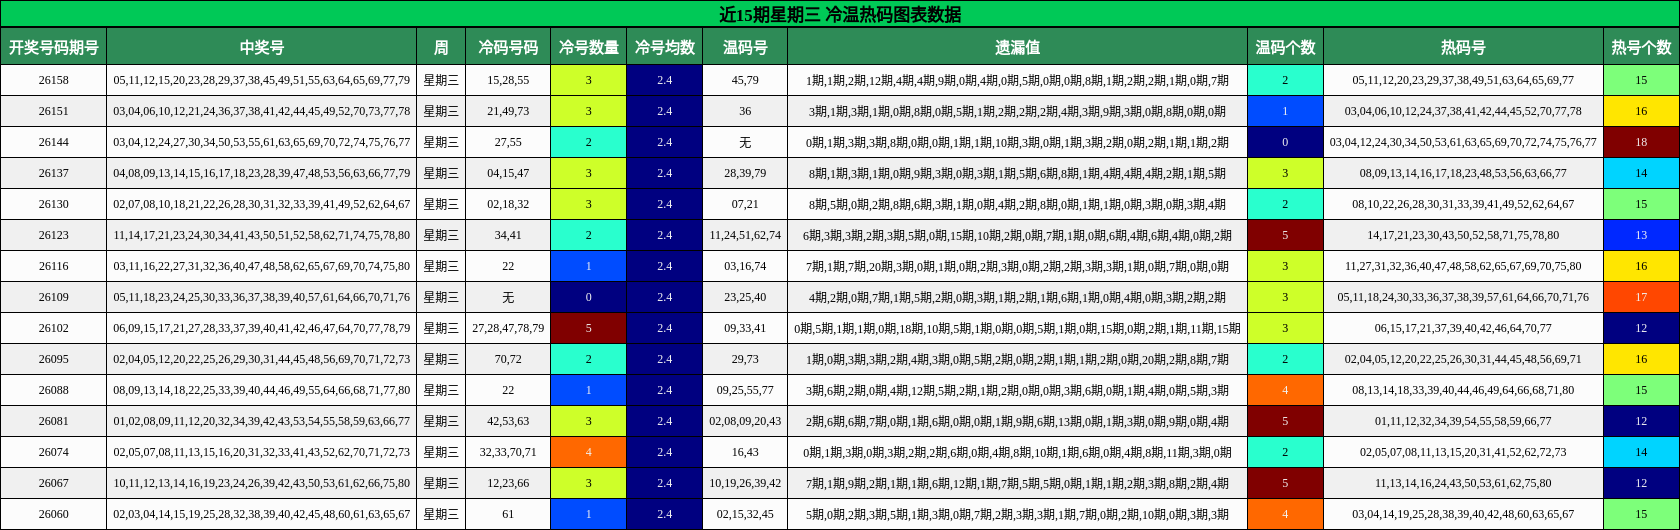Click the 冷号均数 column header
This screenshot has height=530, width=1680.
[665, 47]
